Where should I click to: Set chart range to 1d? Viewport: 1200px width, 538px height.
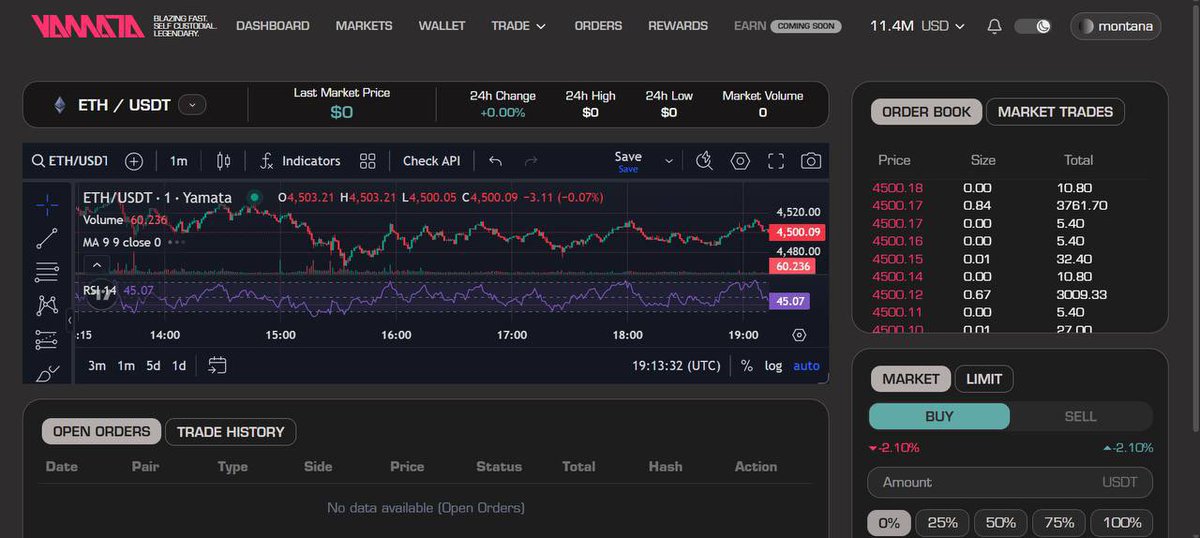pyautogui.click(x=179, y=366)
